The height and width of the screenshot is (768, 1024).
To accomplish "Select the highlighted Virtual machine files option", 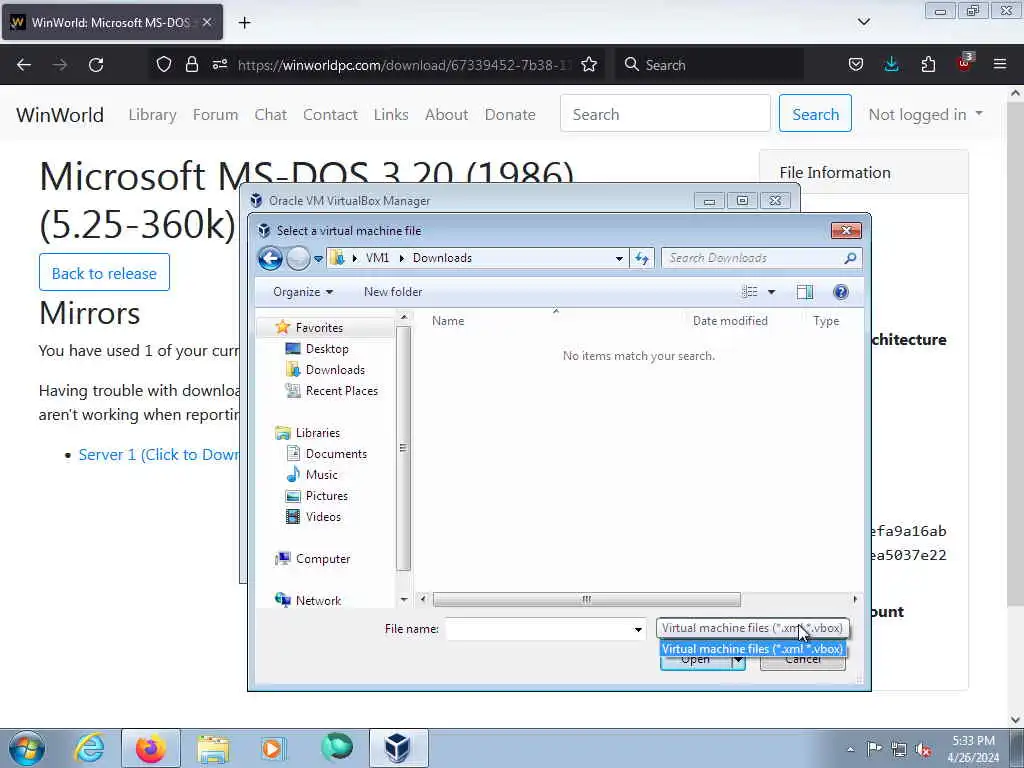I will coord(752,649).
